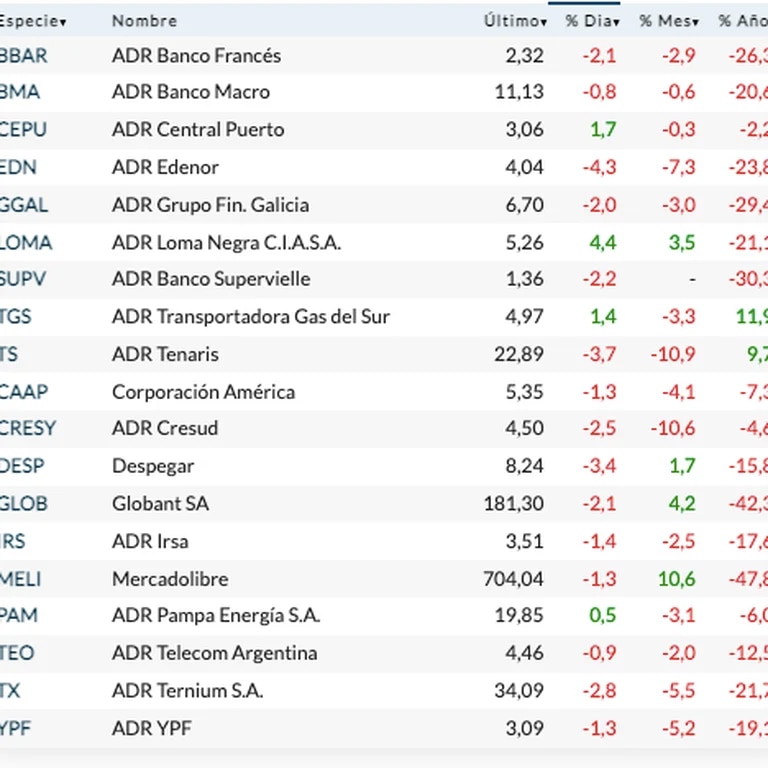Open the PAM ticker link

[x=19, y=616]
